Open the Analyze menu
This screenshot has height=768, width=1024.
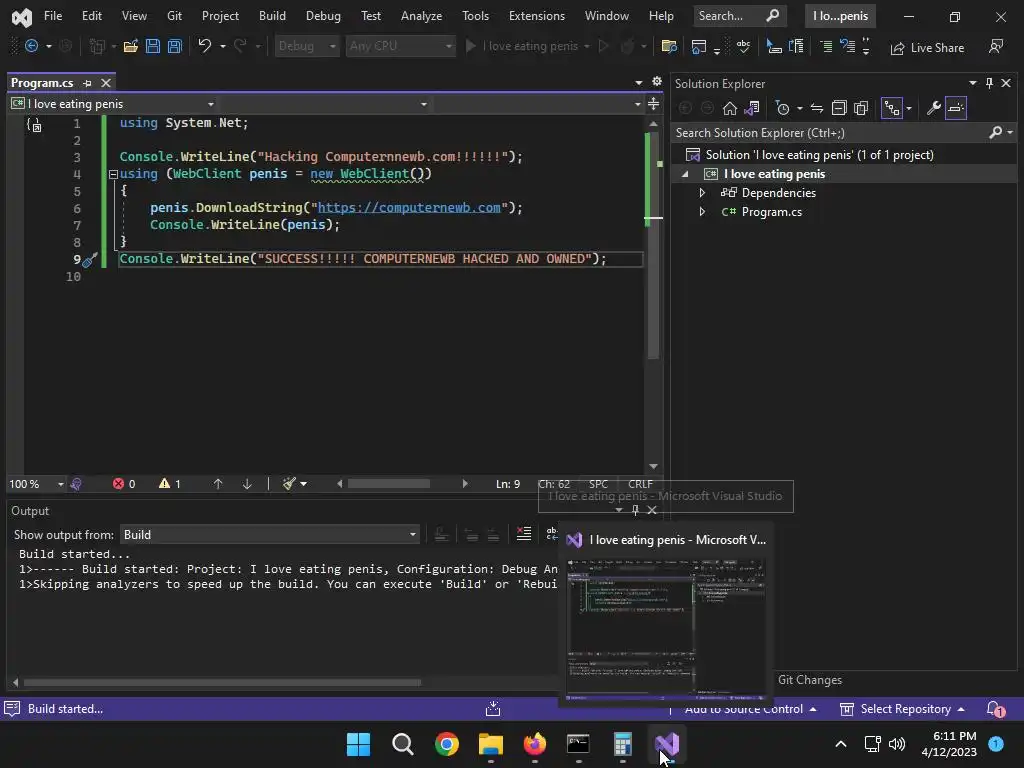pyautogui.click(x=421, y=16)
